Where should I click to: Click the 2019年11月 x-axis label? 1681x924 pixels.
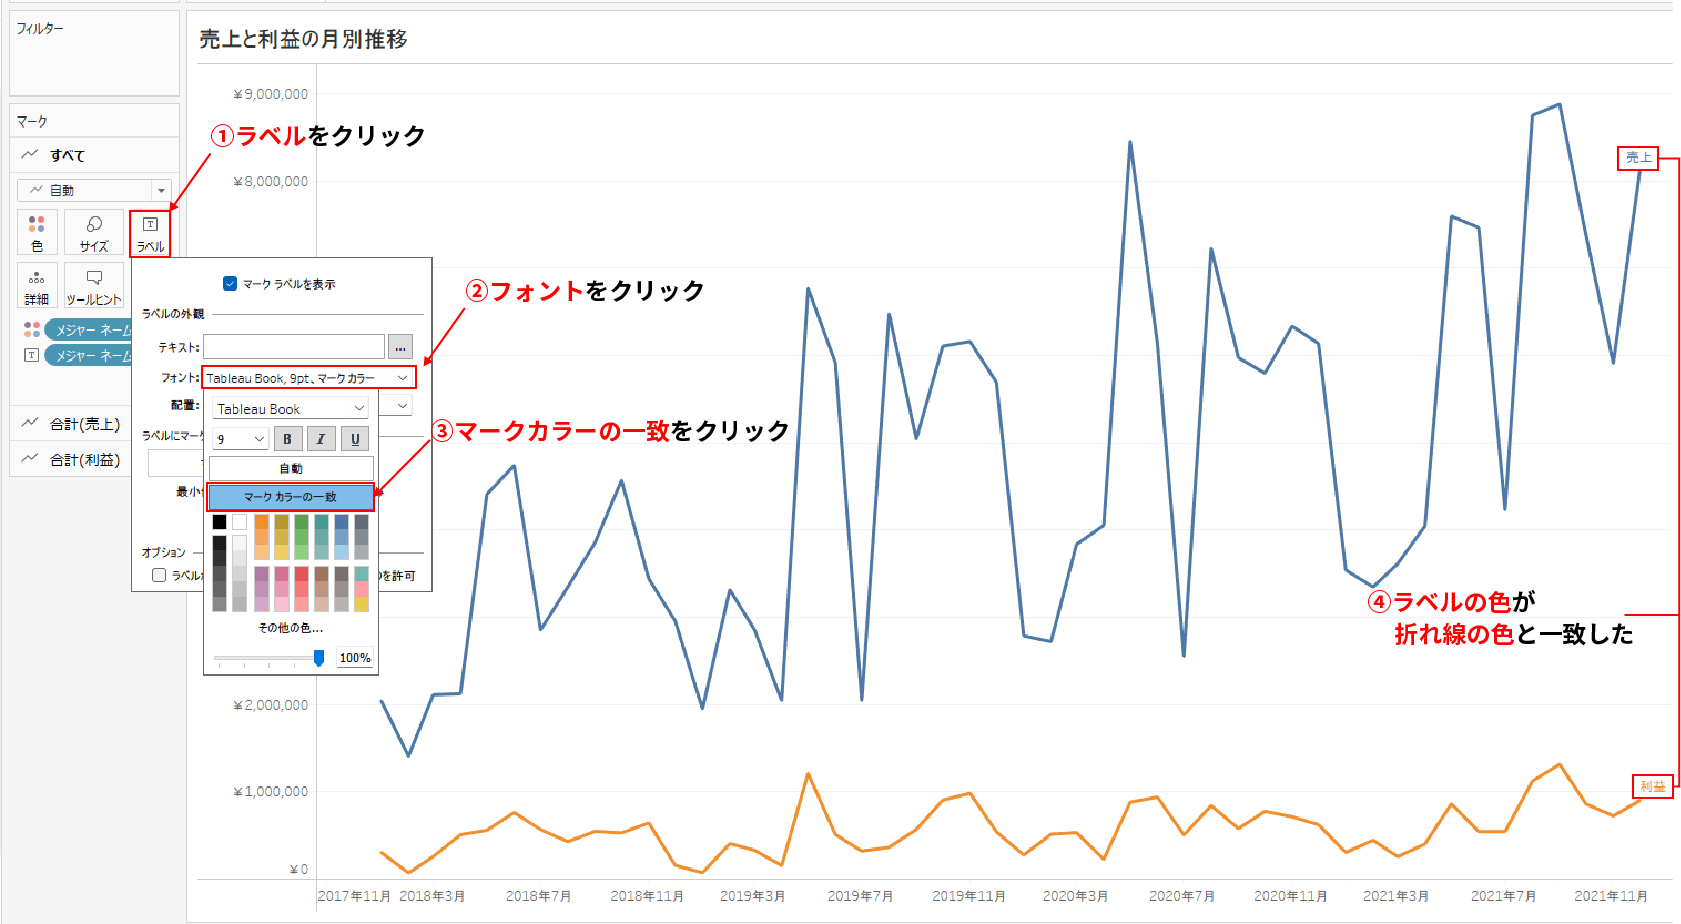(x=969, y=896)
